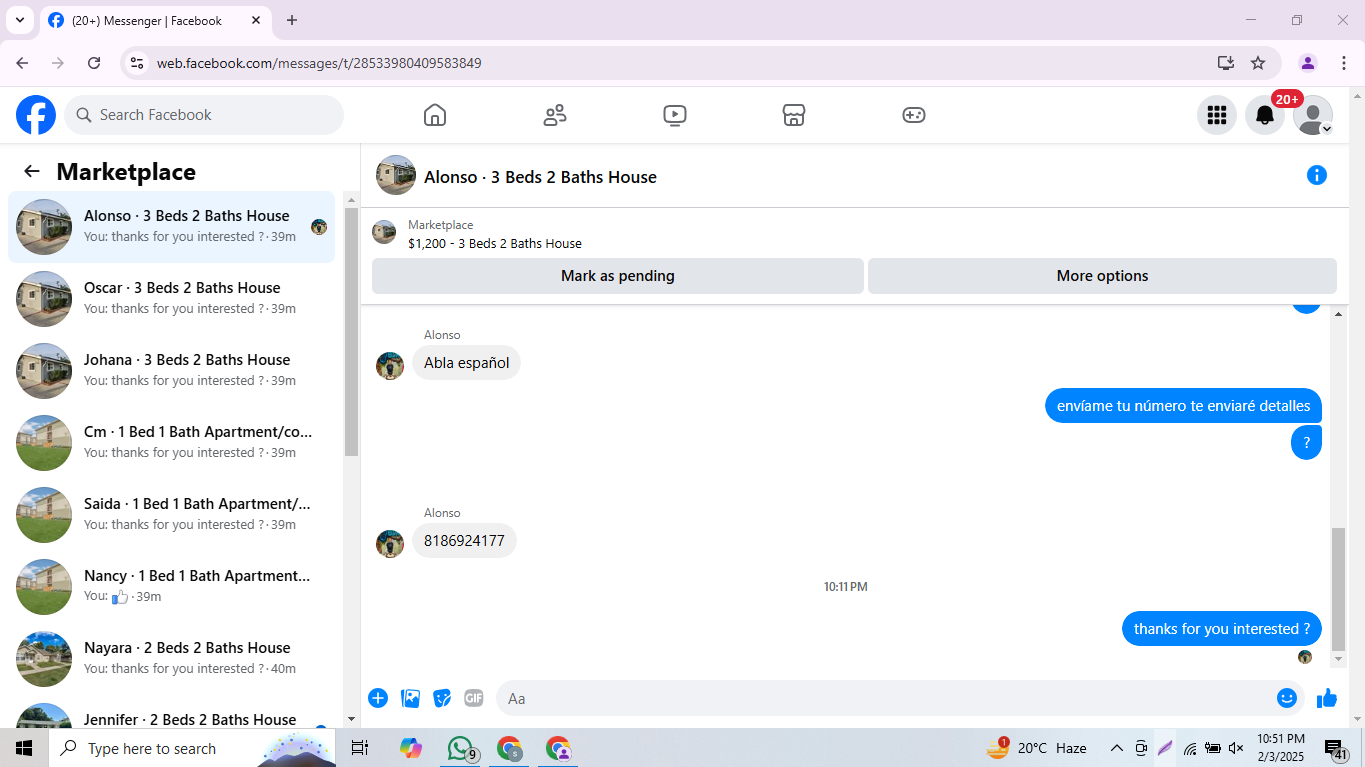Close the Messenger tab
Screen dimensions: 1365x767
pos(256,20)
